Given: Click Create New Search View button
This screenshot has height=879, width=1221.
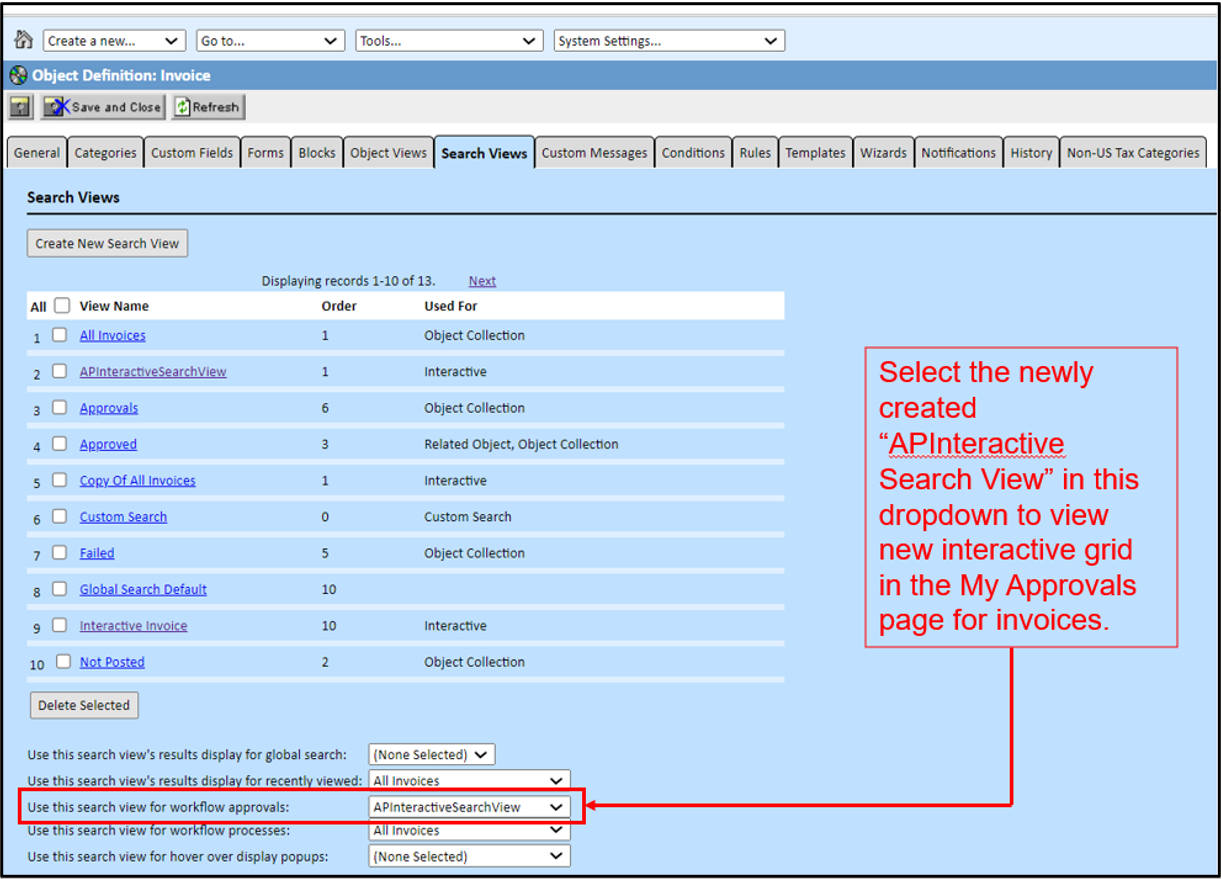Looking at the screenshot, I should point(107,243).
